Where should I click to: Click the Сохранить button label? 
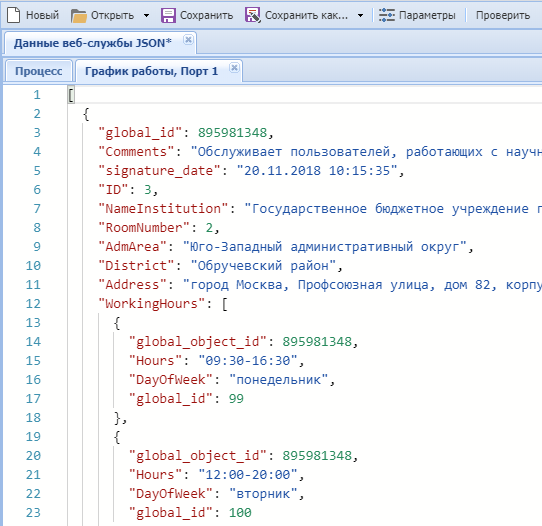pos(206,15)
